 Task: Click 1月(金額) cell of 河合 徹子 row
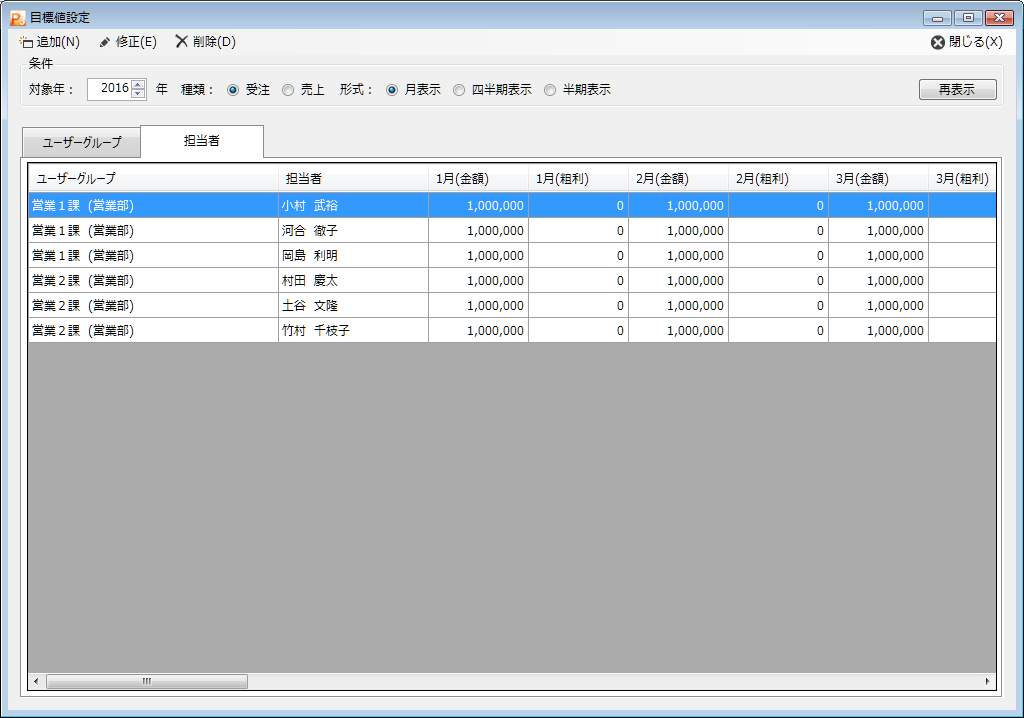pos(479,231)
